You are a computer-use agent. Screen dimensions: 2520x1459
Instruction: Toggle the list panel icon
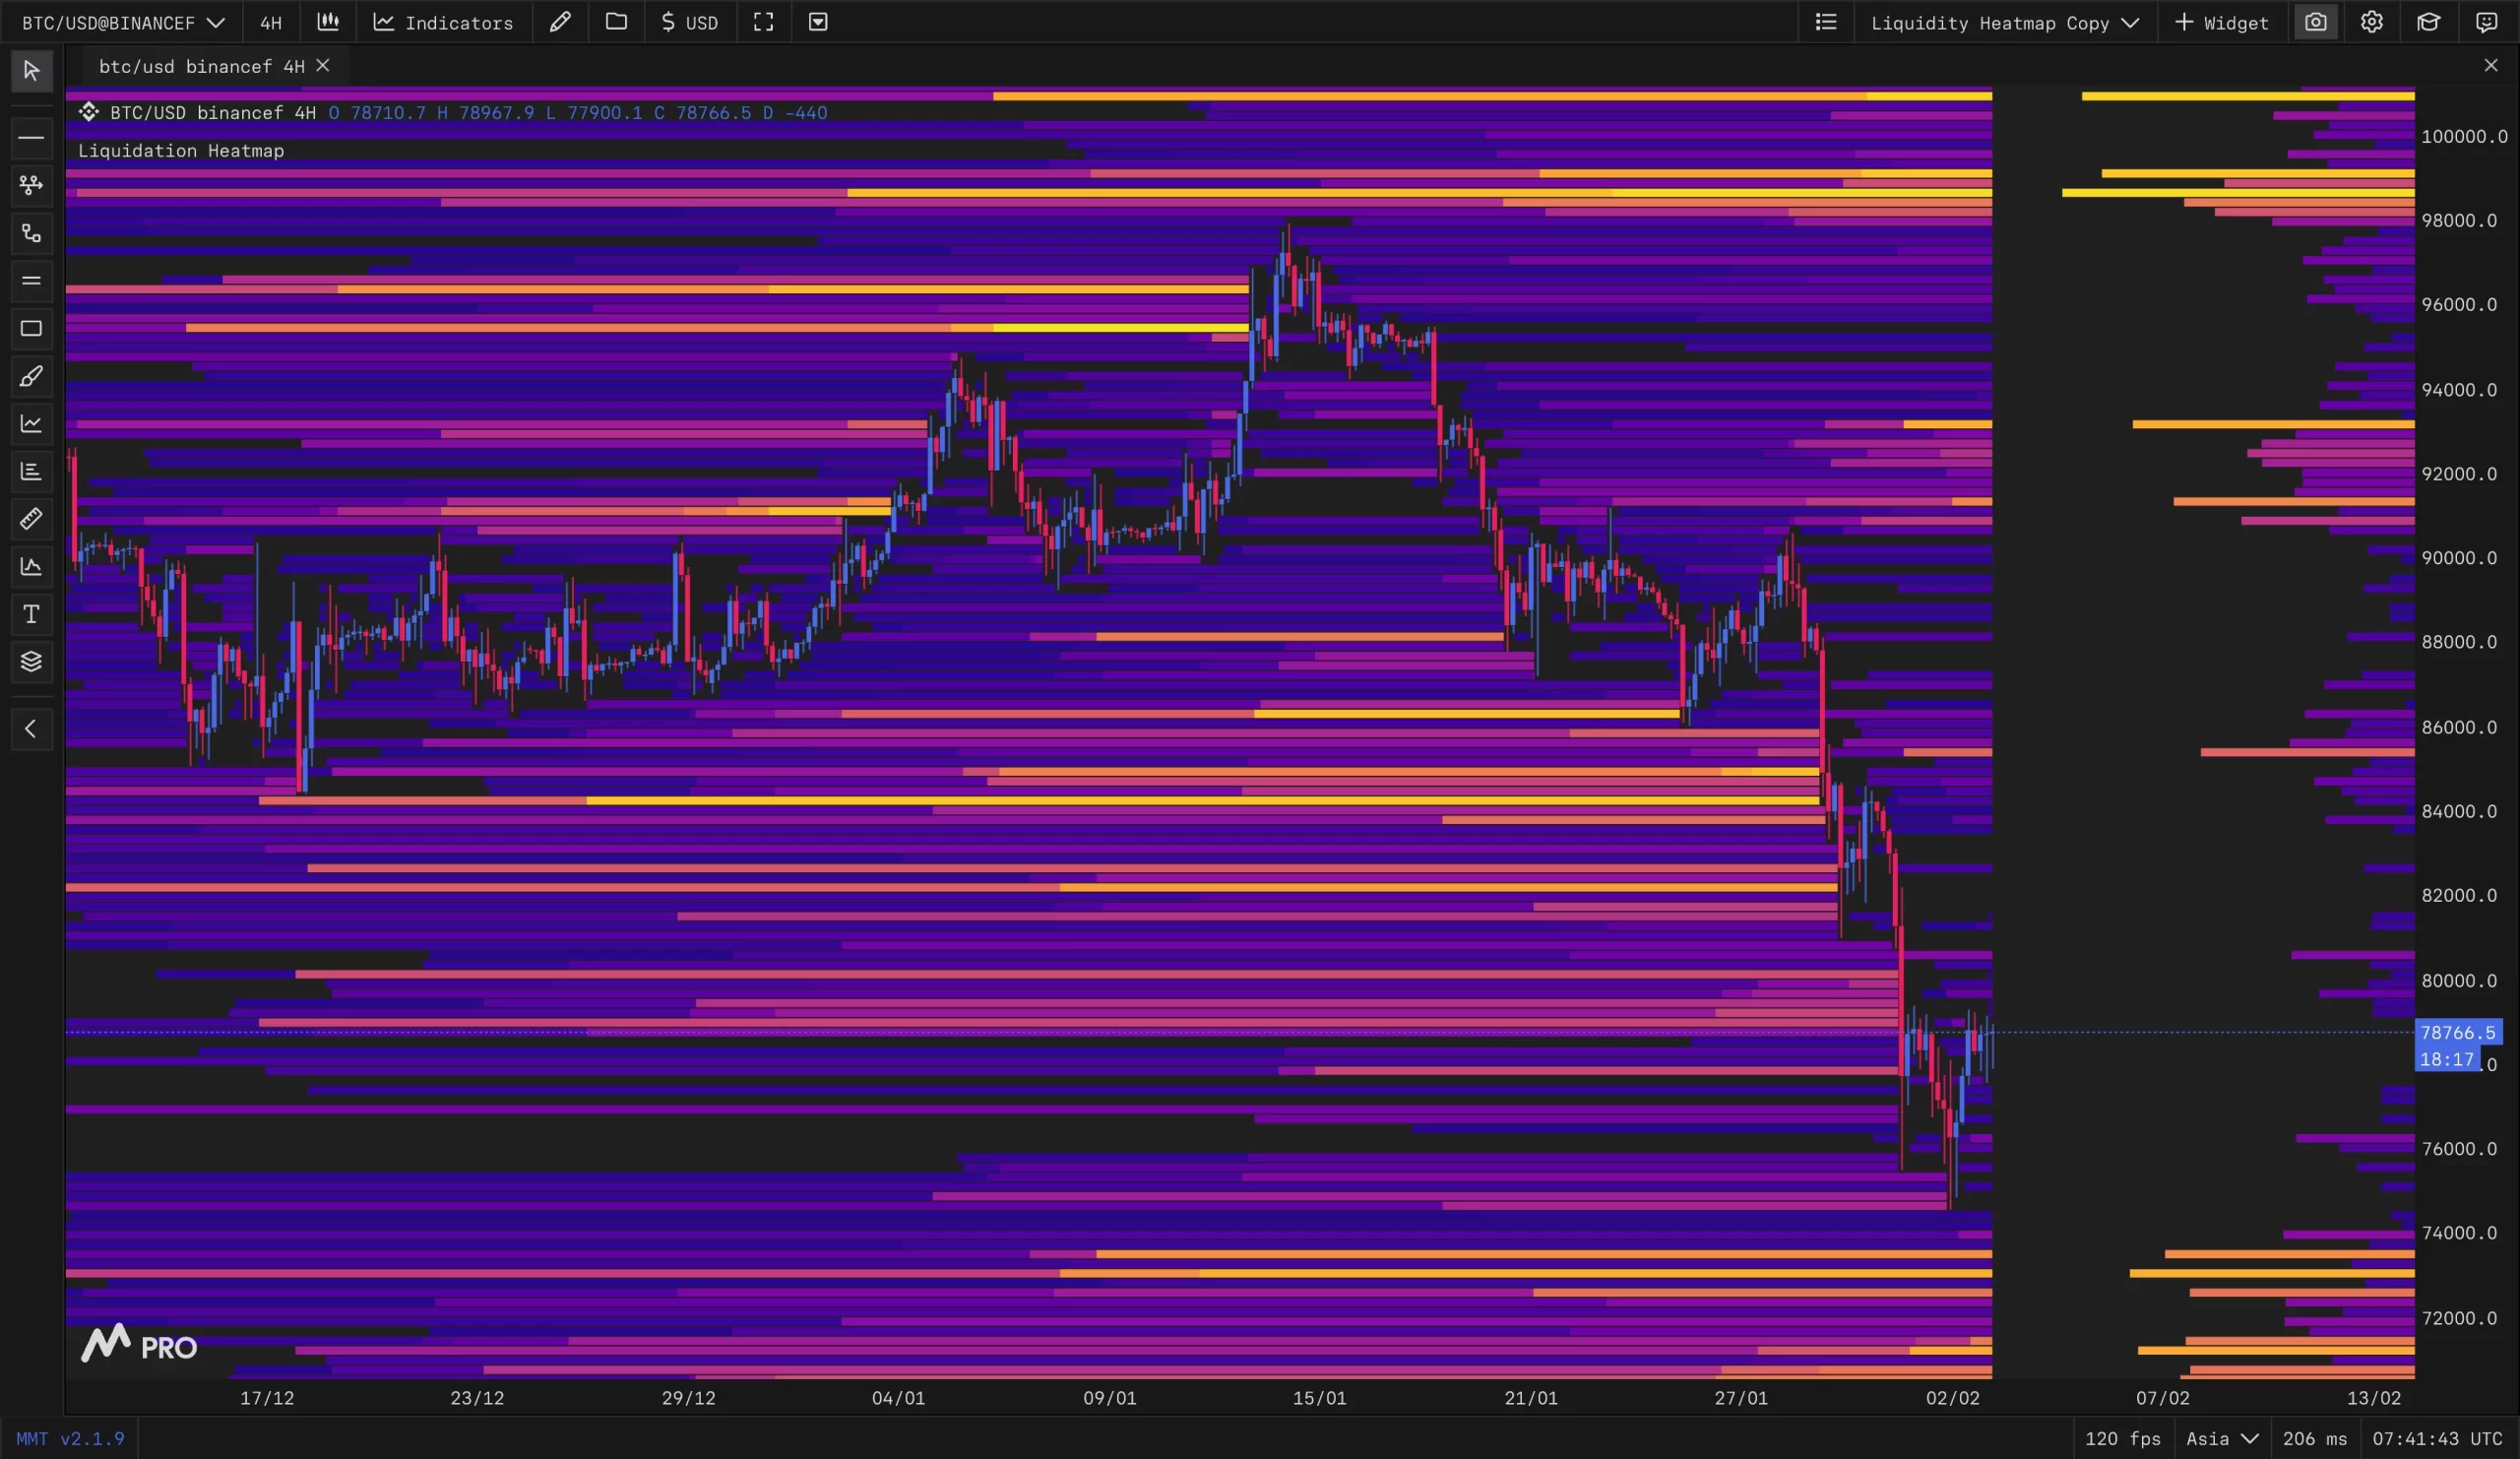point(1826,22)
